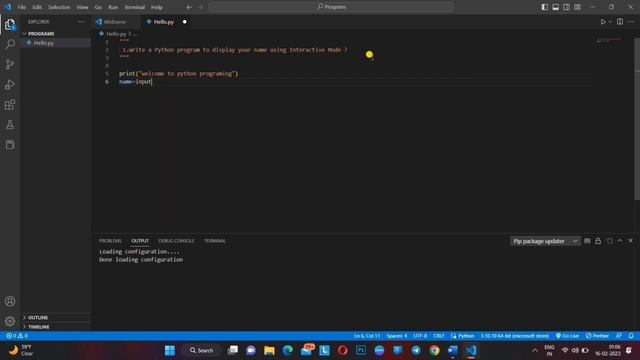Change file encoding UTF-8
This screenshot has width=640, height=360.
click(x=420, y=336)
